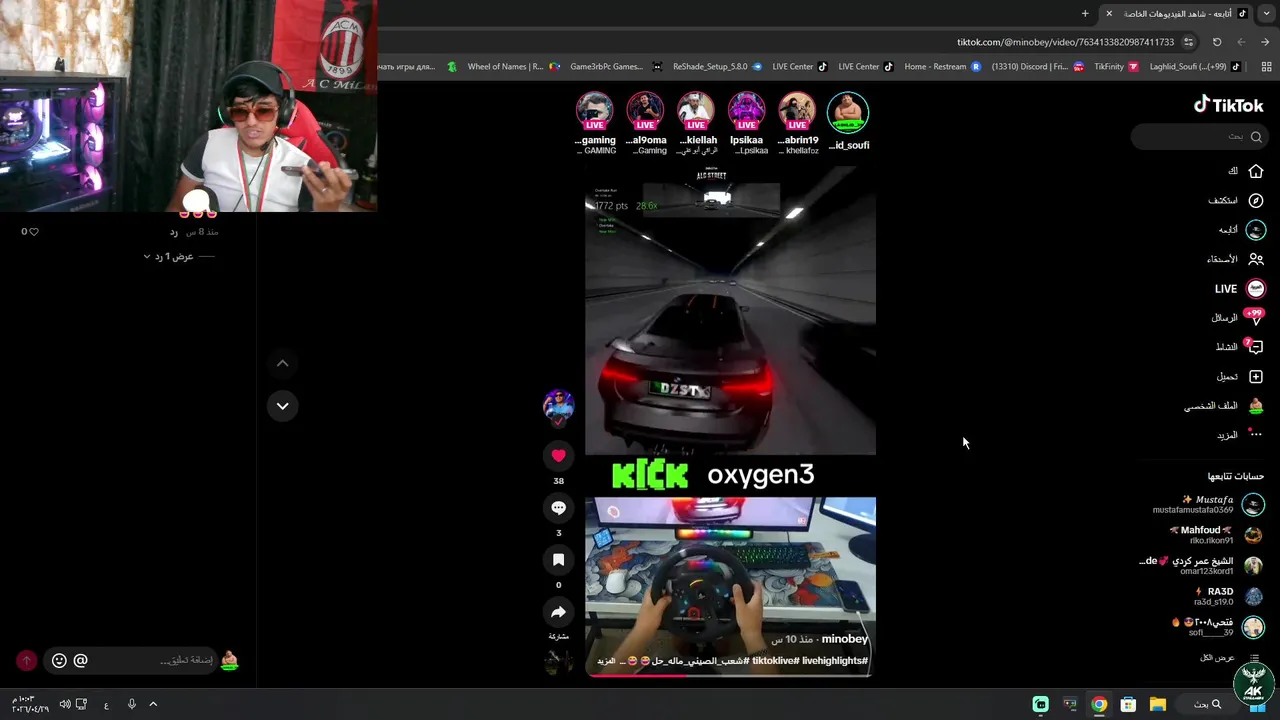This screenshot has height=720, width=1280.
Task: Open the Profile avatar icon in sidebar
Action: tap(1256, 406)
